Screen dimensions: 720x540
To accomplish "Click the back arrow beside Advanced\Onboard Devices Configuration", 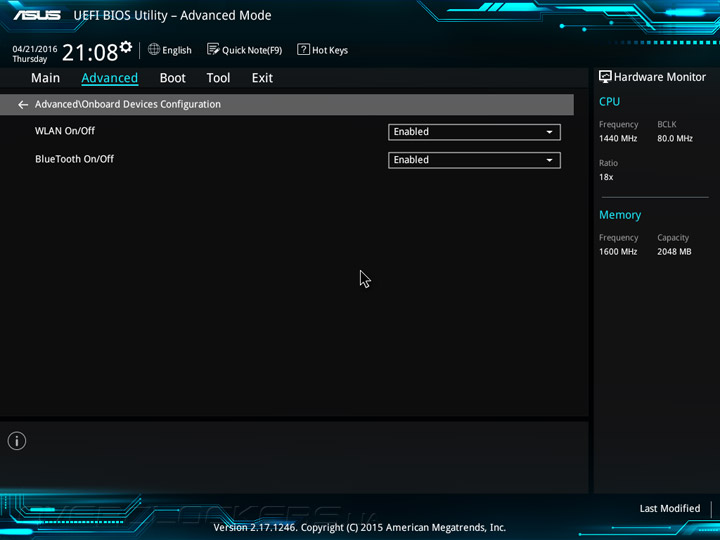I will pos(23,105).
